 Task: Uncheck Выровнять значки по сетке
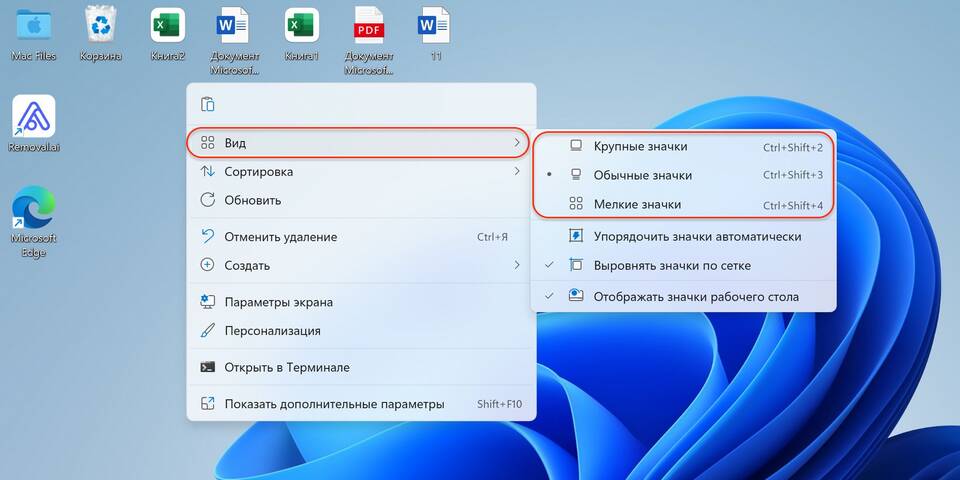[x=671, y=266]
